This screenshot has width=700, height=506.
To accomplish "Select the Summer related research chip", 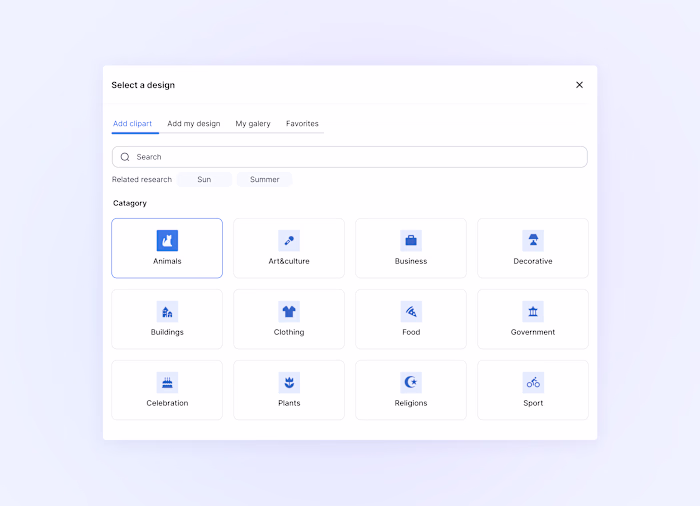I will click(264, 180).
